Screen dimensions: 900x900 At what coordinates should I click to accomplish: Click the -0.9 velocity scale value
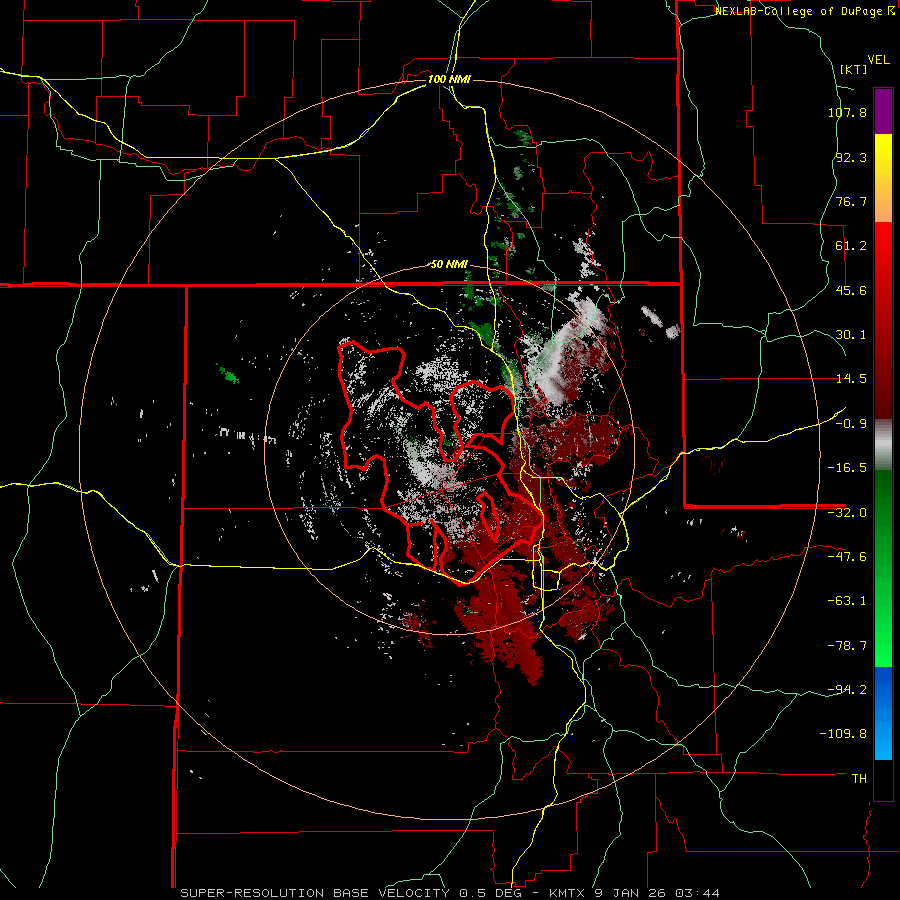851,424
